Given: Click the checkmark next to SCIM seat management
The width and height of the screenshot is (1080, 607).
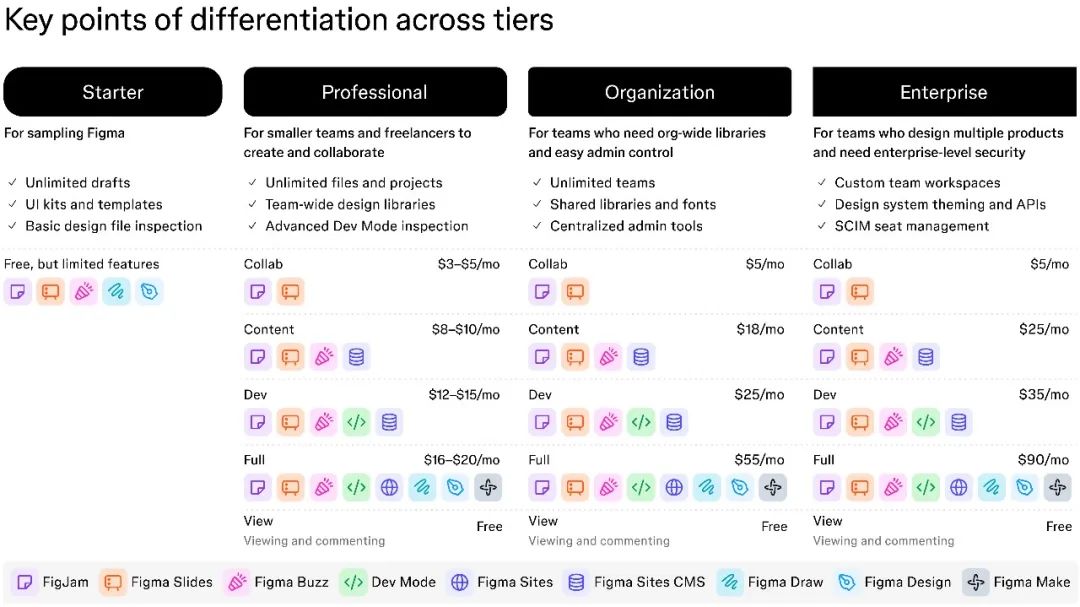Looking at the screenshot, I should [x=822, y=226].
